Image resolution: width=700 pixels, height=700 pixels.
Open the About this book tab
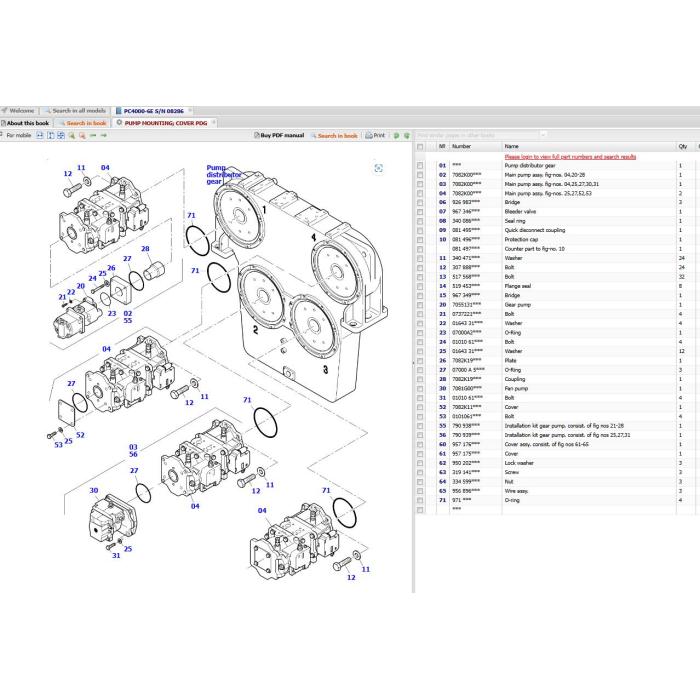tap(26, 123)
